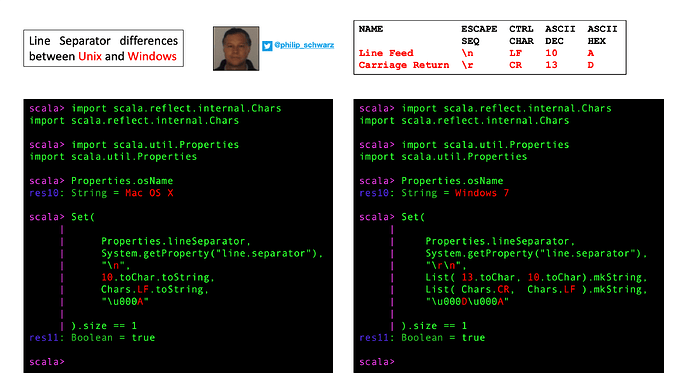The height and width of the screenshot is (388, 690).
Task: Click the 10.toChar.toString line
Action: pyautogui.click(x=158, y=278)
